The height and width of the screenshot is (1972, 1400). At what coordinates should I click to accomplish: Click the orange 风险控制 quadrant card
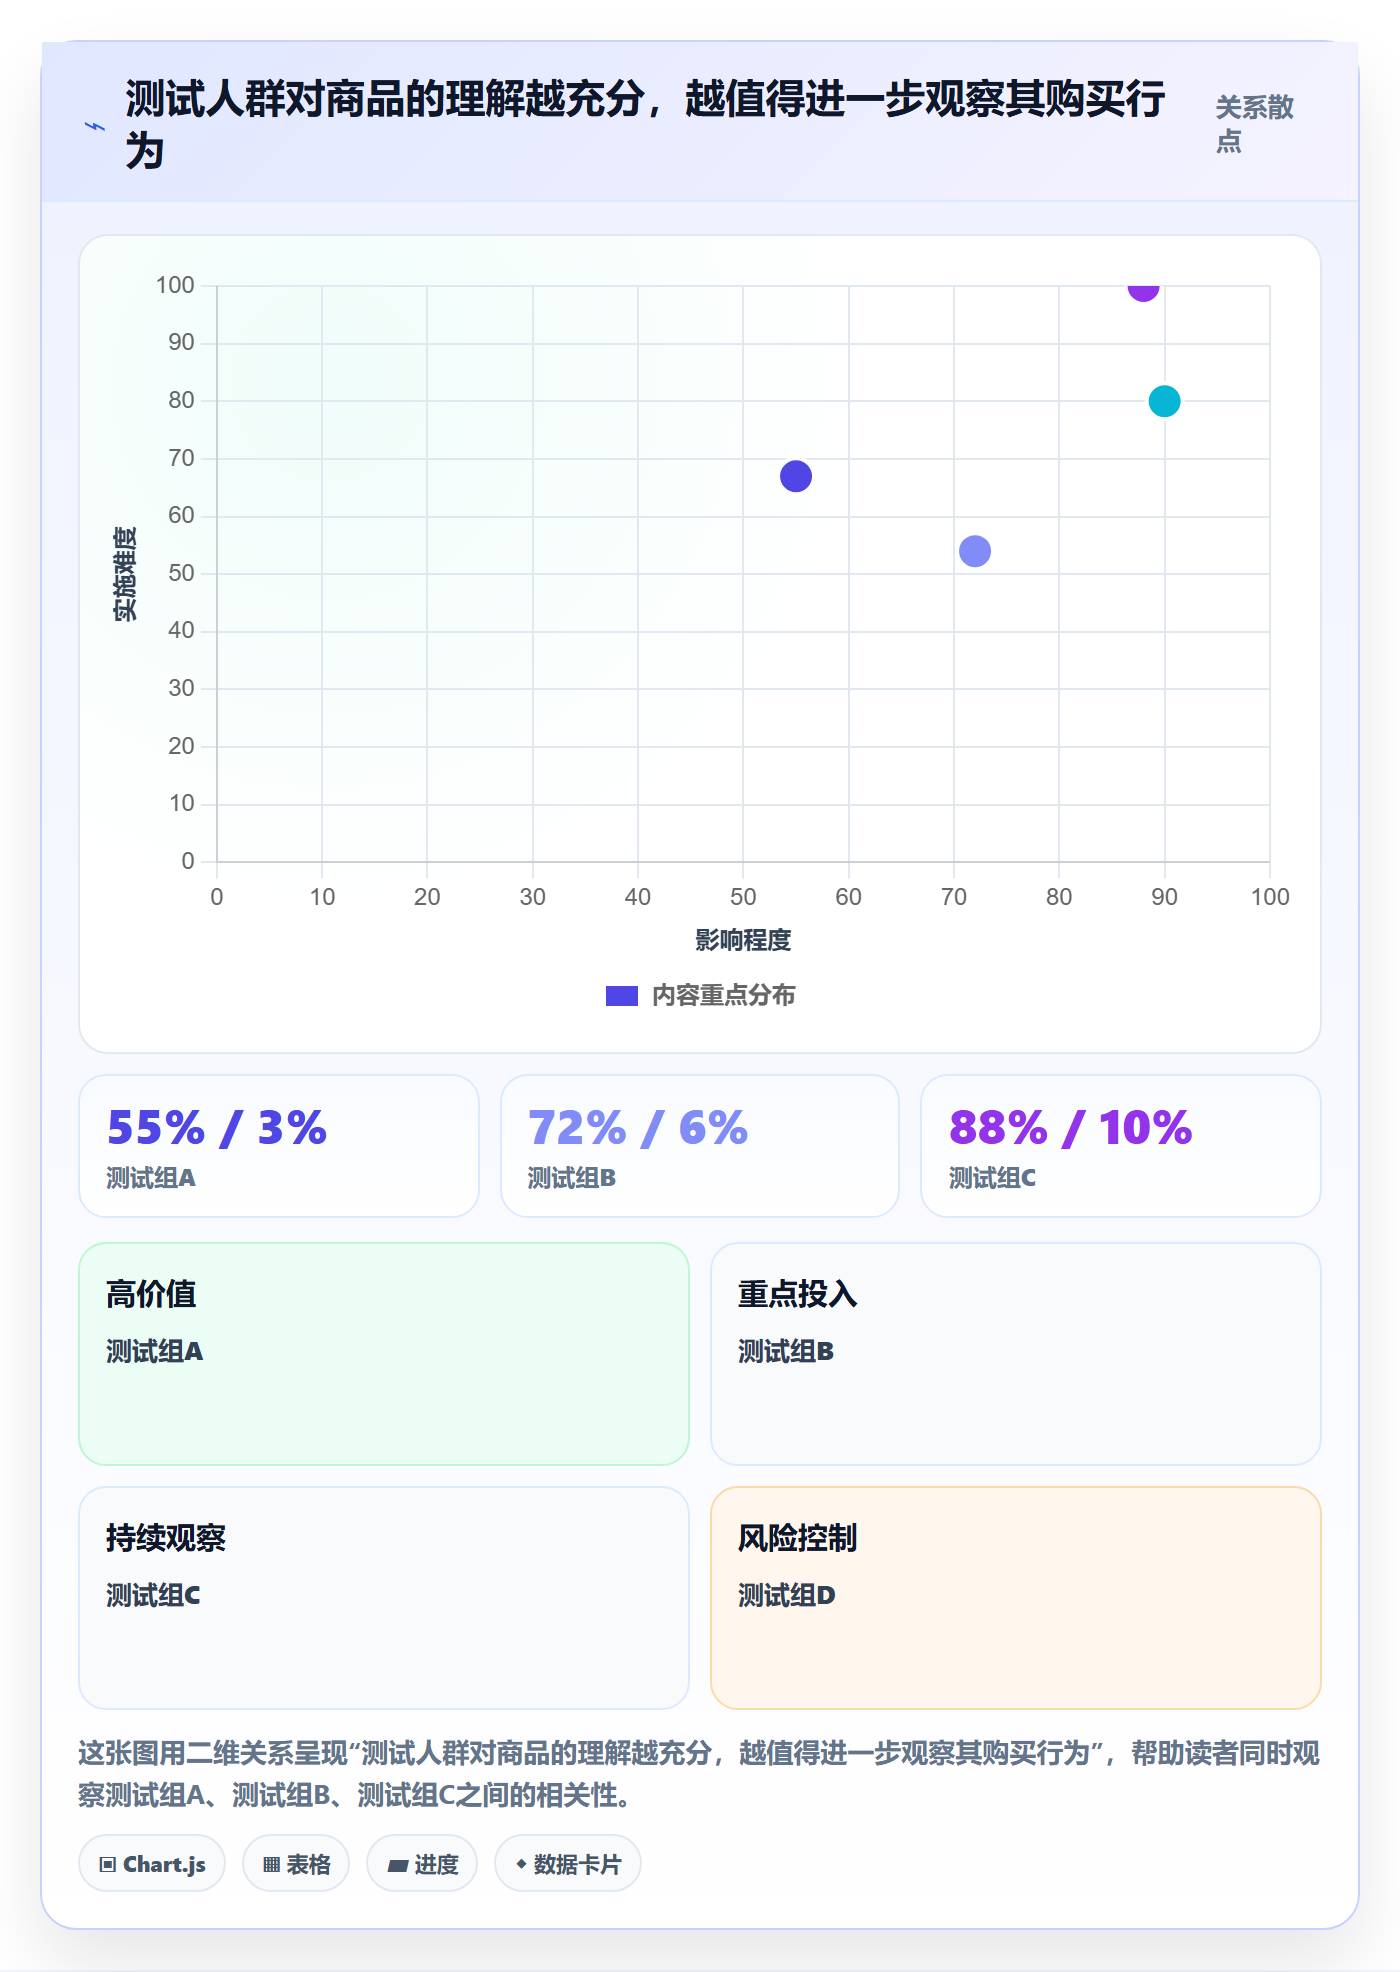tap(1016, 1598)
